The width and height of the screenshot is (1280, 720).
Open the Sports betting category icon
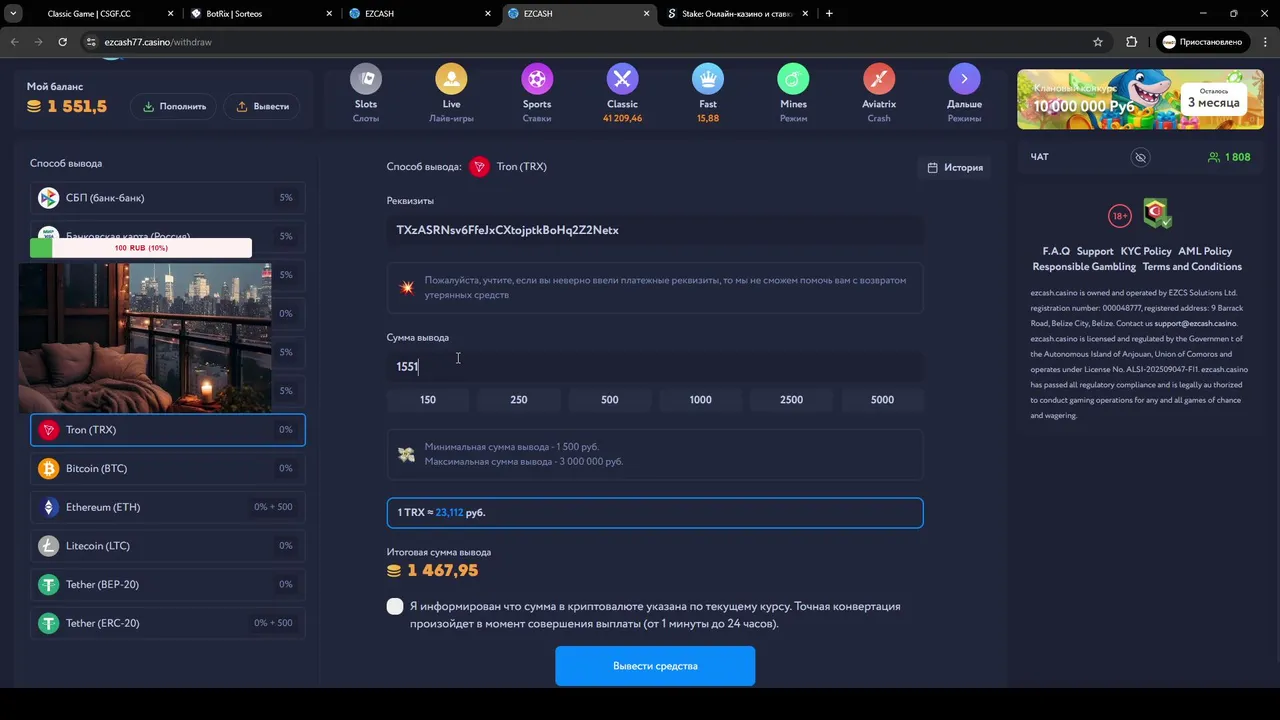pyautogui.click(x=537, y=79)
